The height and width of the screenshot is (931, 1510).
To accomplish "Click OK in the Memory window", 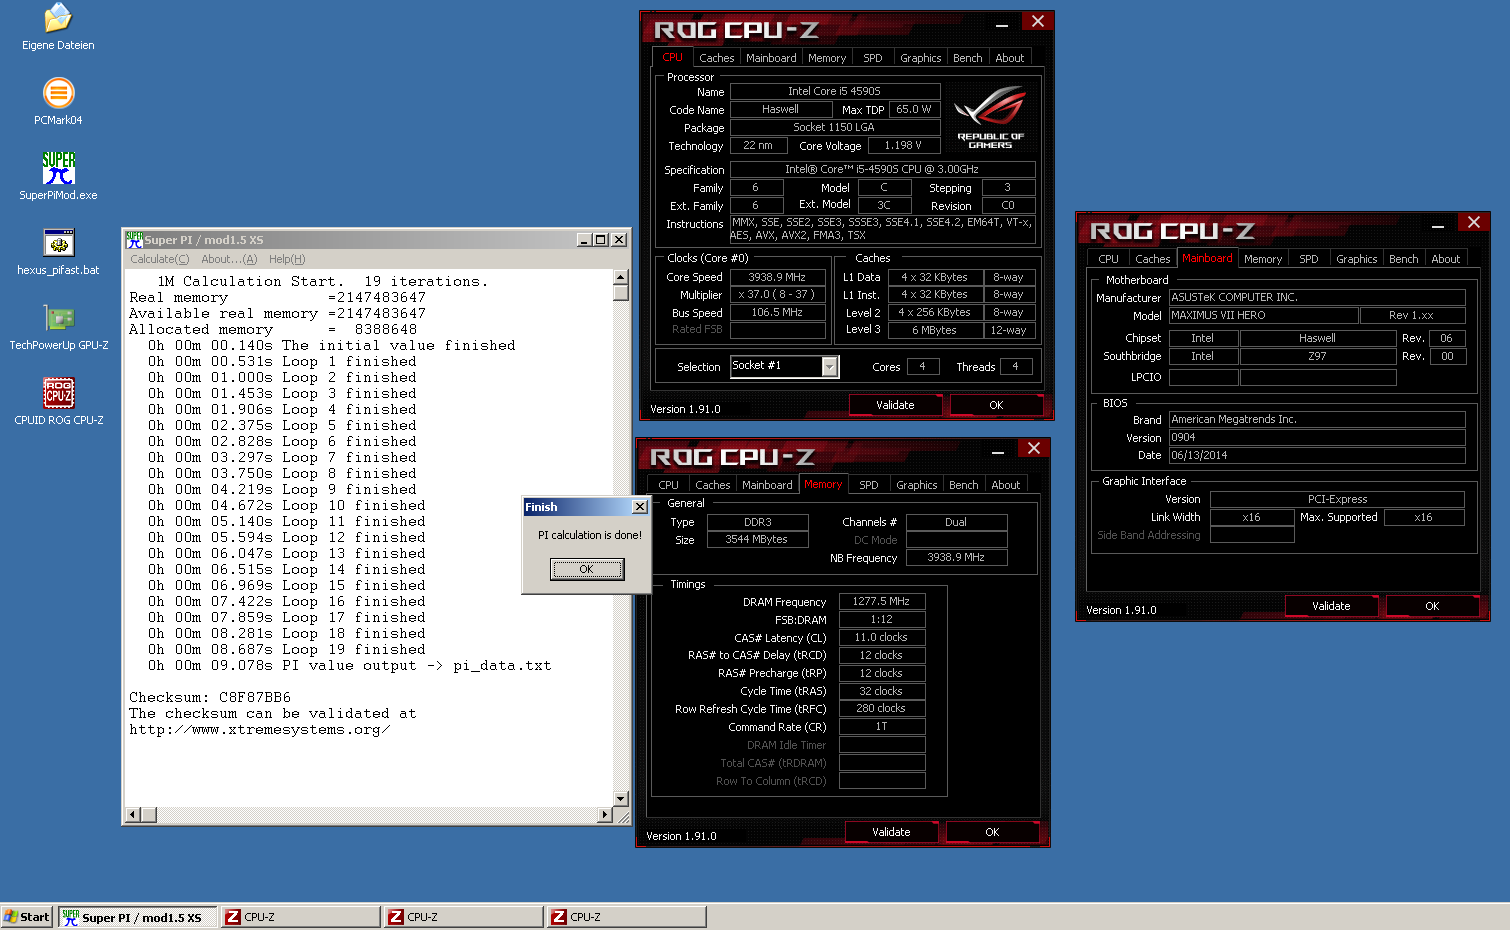I will (992, 832).
